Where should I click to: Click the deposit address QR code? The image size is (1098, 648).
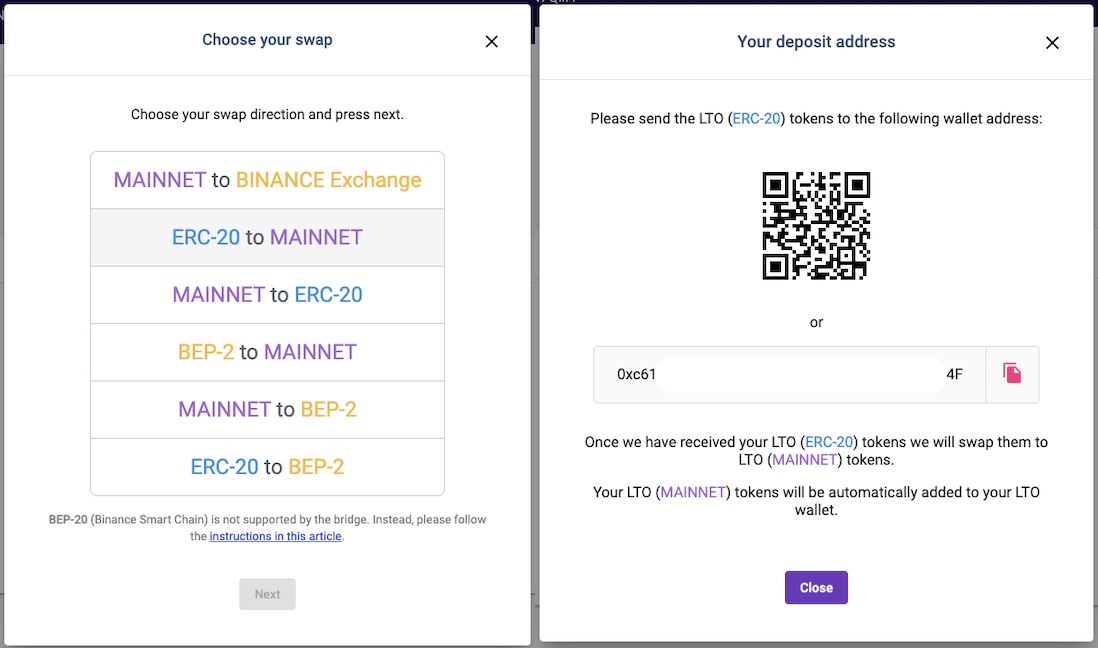click(x=816, y=226)
